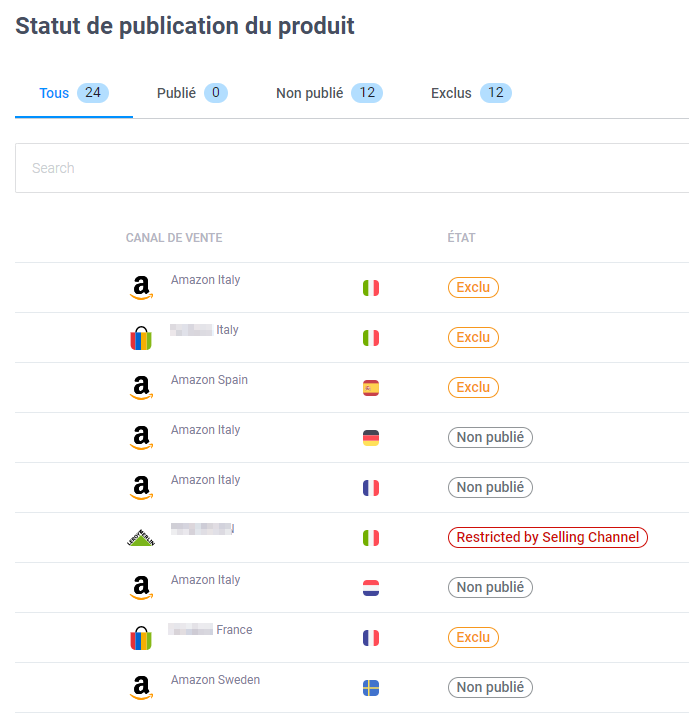Click the CANAL DE VENTE column header
The width and height of the screenshot is (689, 715).
(x=174, y=238)
